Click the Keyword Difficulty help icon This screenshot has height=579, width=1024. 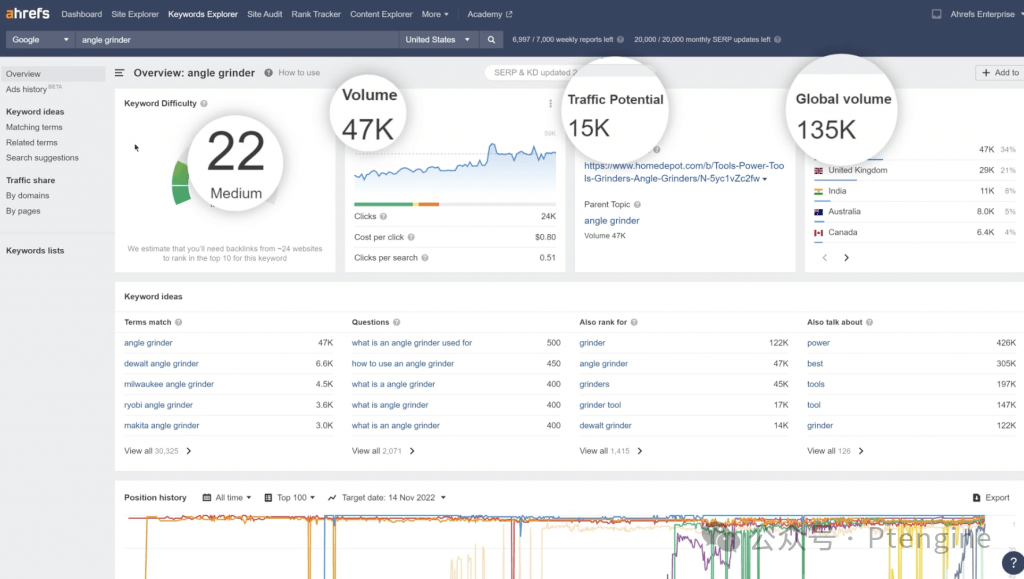[204, 104]
